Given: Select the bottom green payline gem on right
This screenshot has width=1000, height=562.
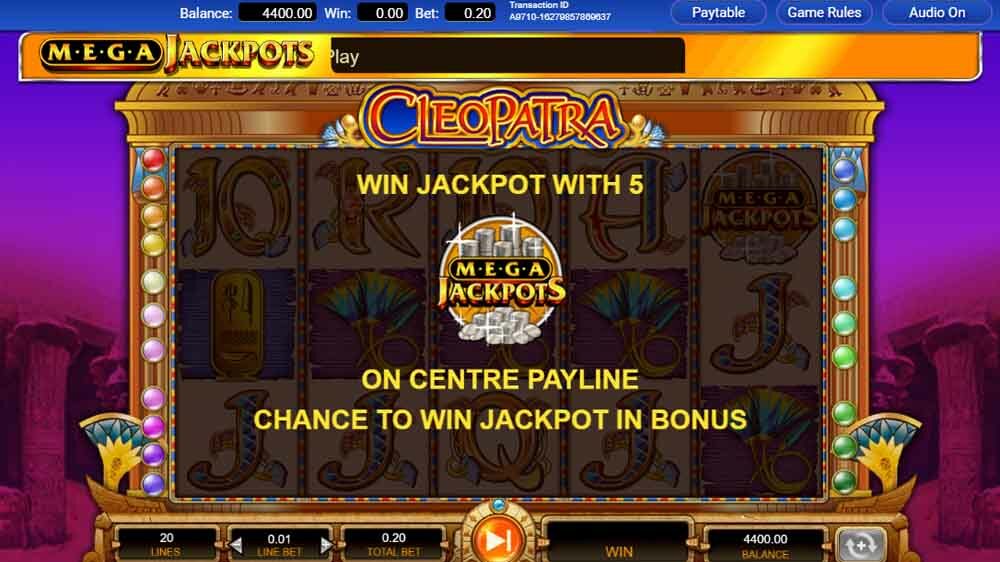Looking at the screenshot, I should pyautogui.click(x=844, y=481).
